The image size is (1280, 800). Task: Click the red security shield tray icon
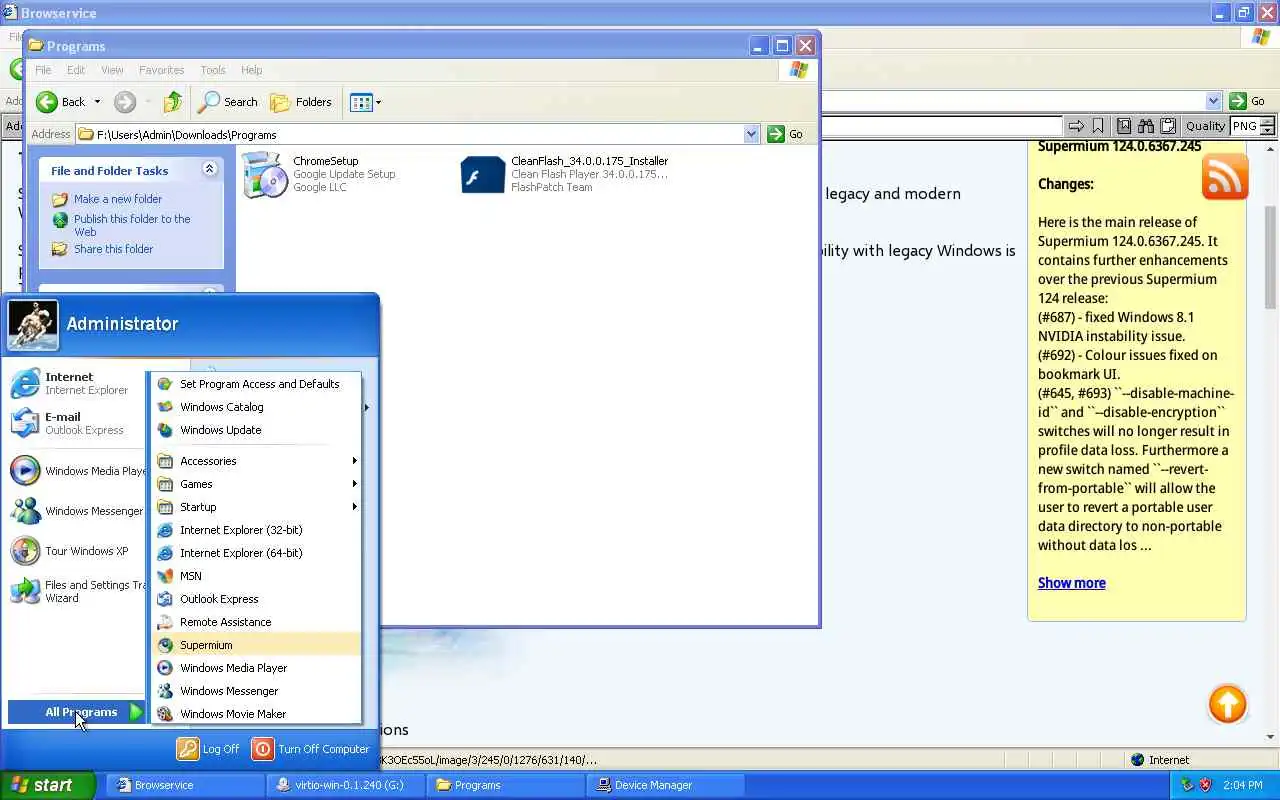click(x=1205, y=785)
